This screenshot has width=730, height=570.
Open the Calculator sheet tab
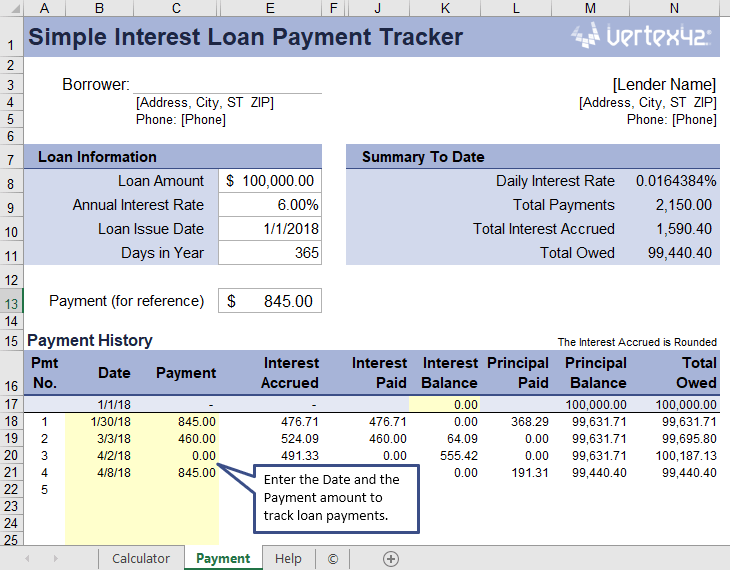[141, 558]
